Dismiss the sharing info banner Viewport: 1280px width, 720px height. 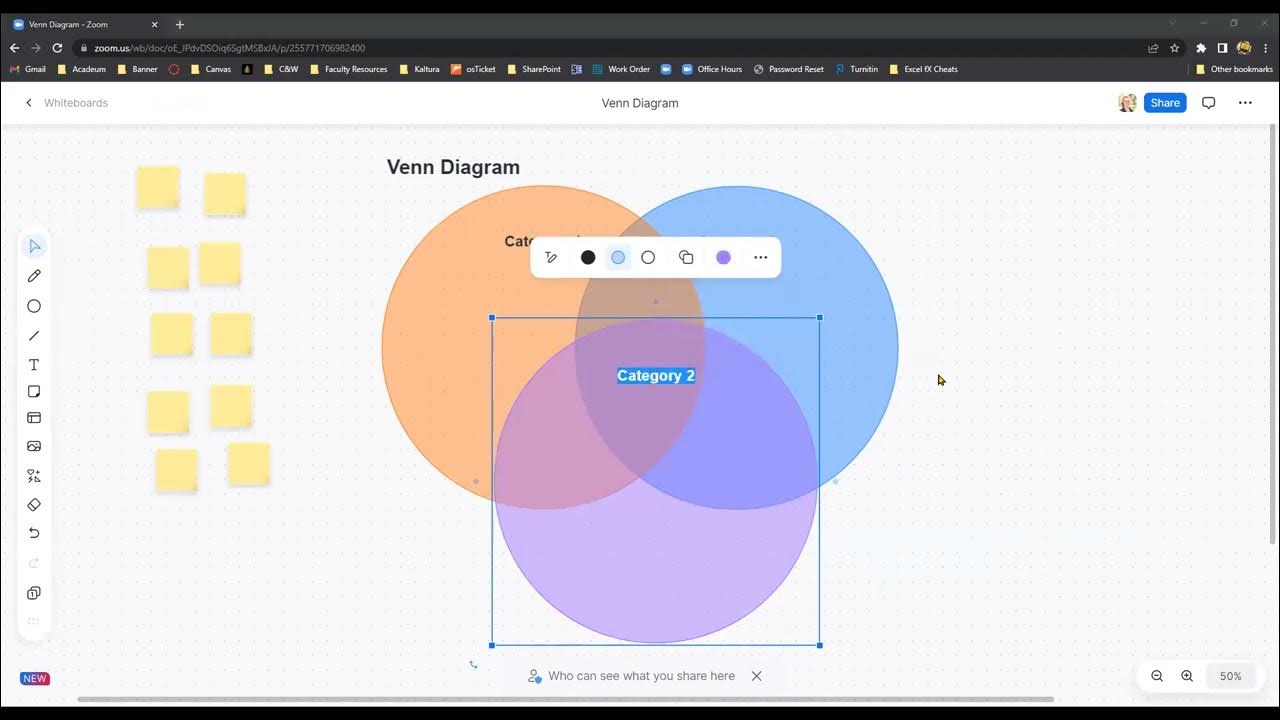(x=757, y=676)
